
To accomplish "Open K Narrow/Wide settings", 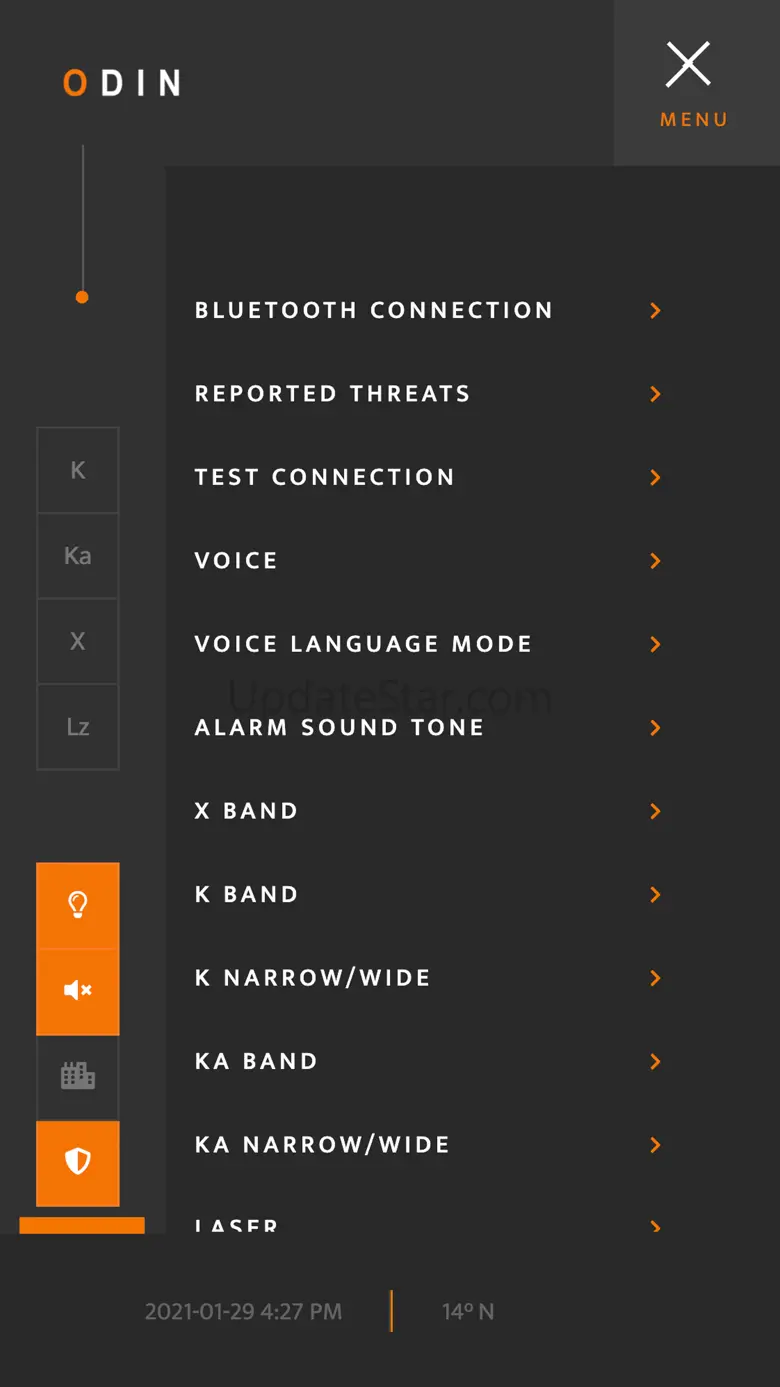I will click(x=312, y=978).
